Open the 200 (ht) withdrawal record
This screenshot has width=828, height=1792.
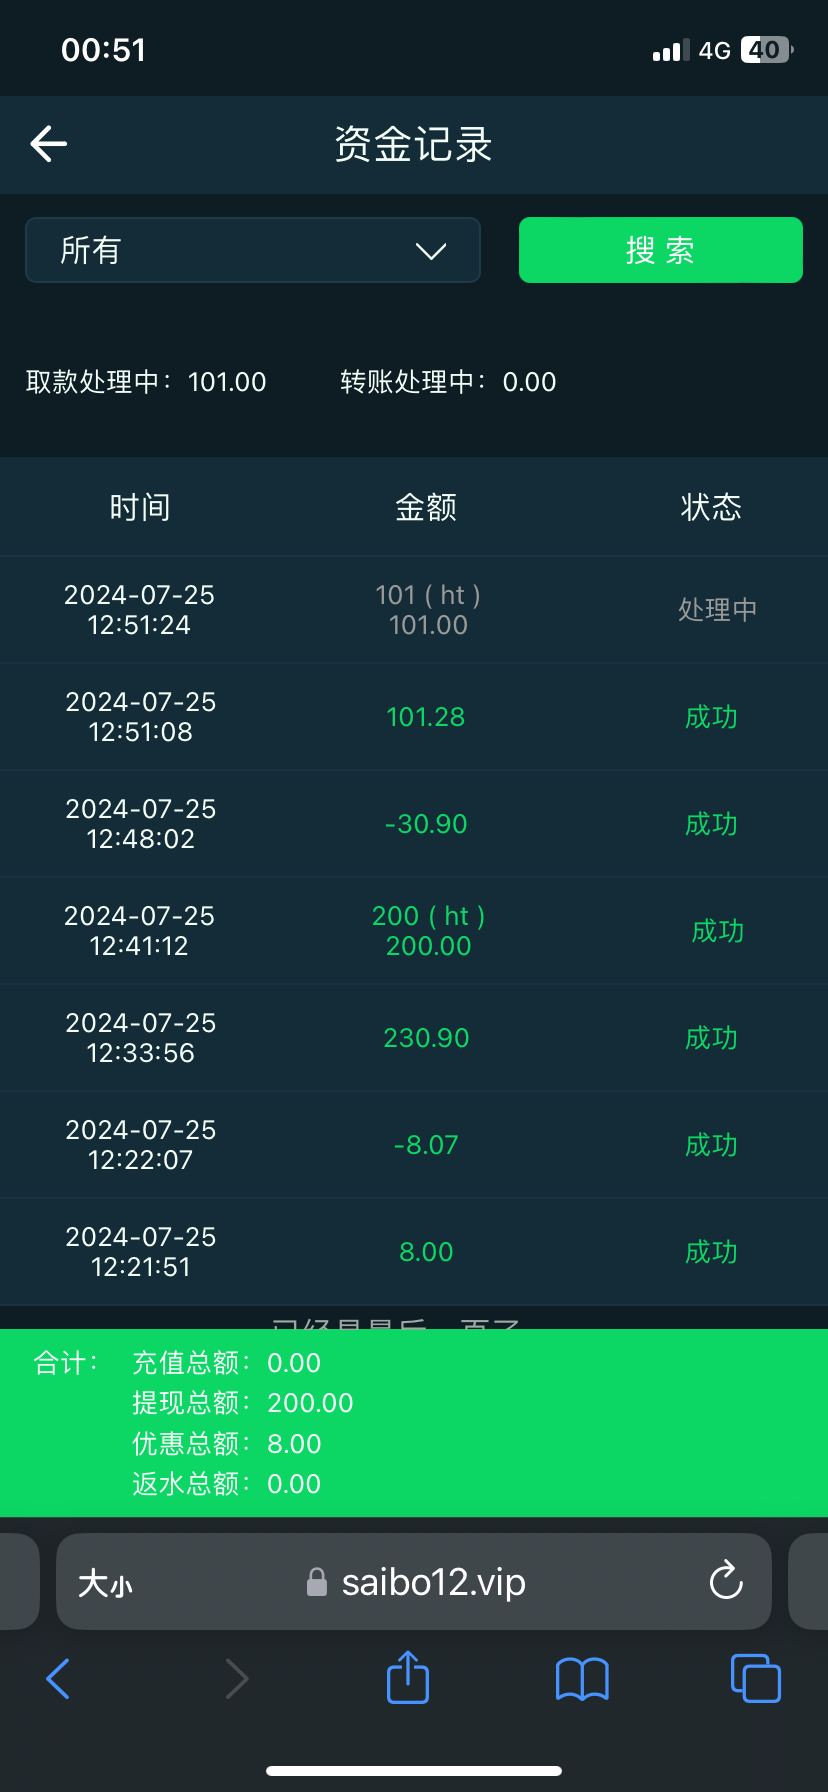(428, 931)
